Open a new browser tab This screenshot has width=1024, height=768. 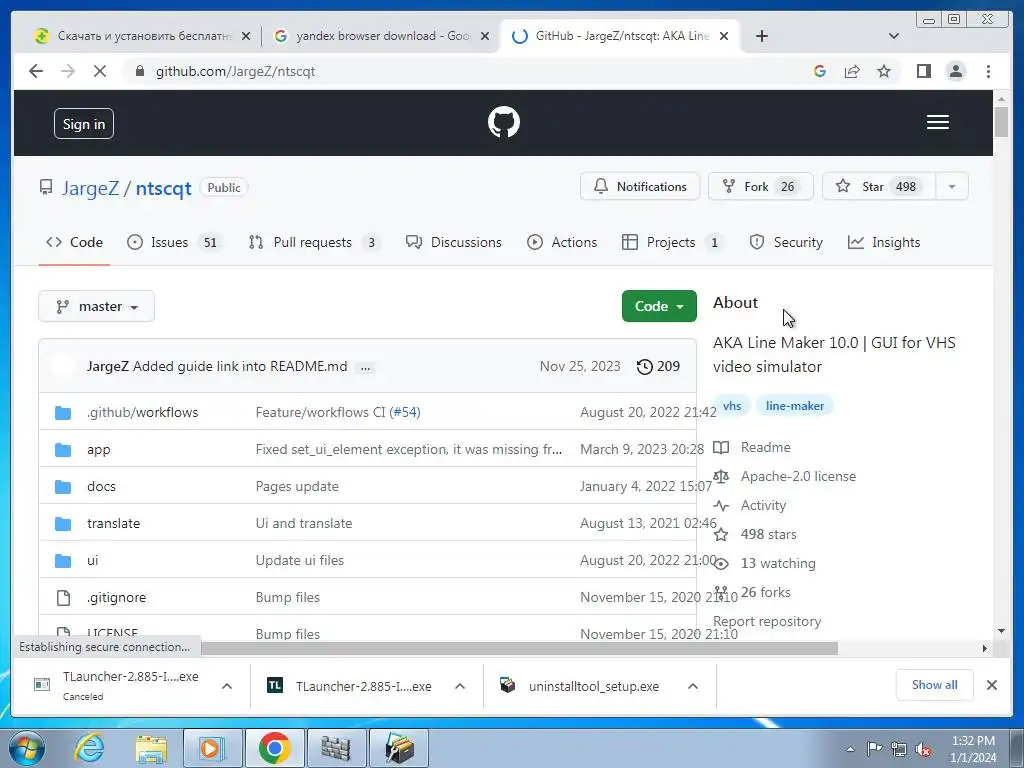pos(761,36)
